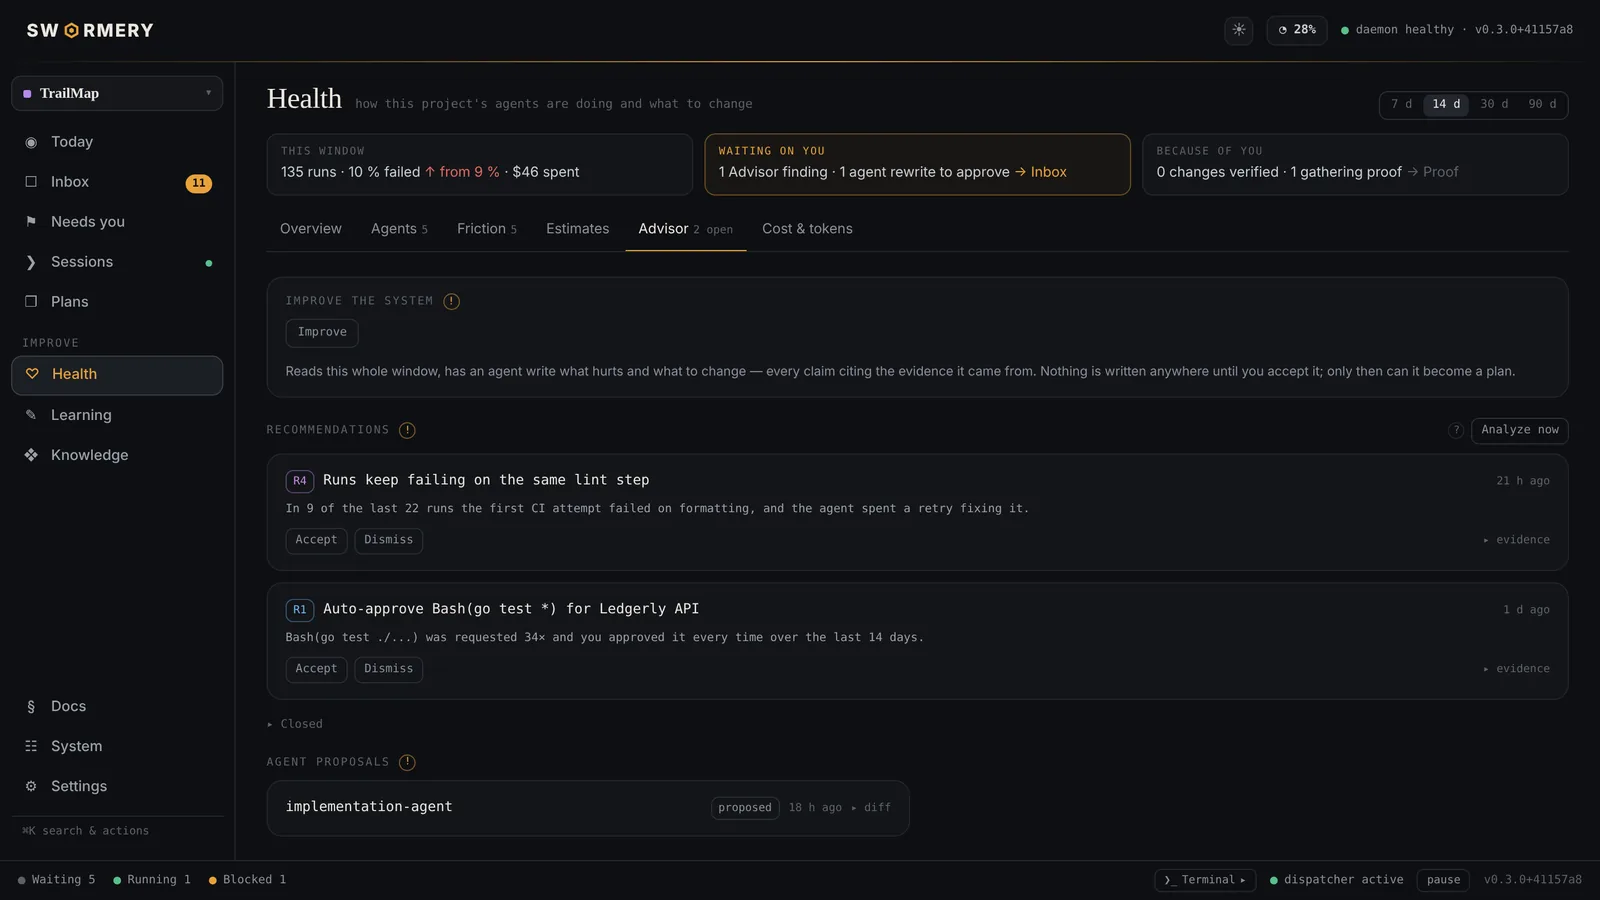Select the 14 d time window
The width and height of the screenshot is (1600, 900).
[1446, 104]
